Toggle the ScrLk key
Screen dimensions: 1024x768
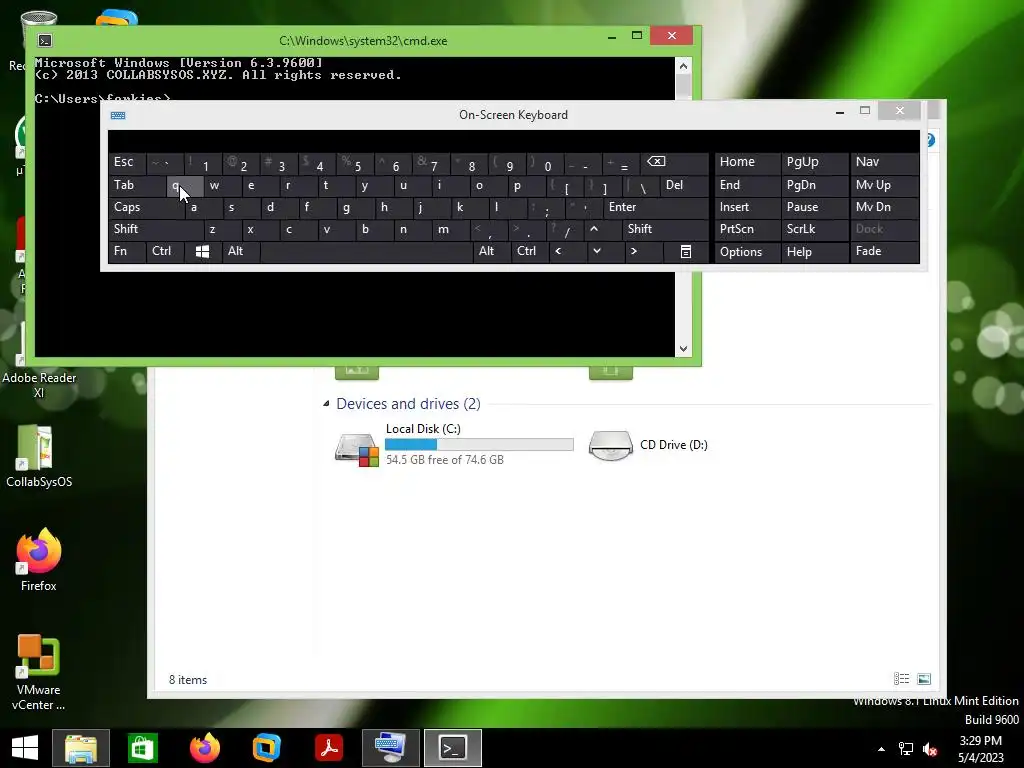[x=815, y=229]
